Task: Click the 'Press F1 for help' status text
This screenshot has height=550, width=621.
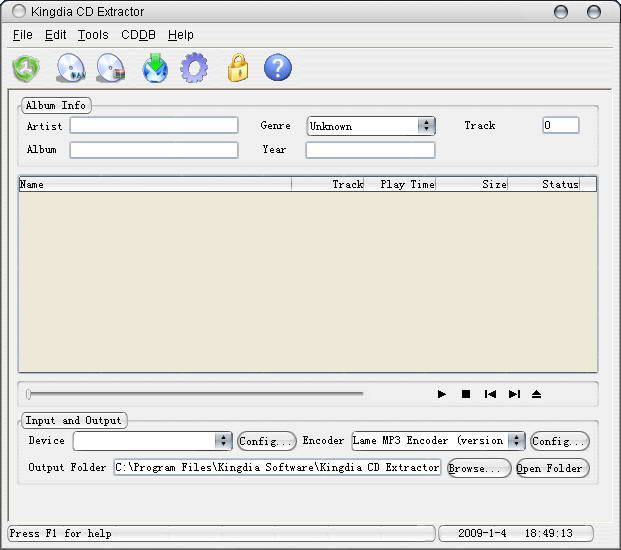Action: (x=60, y=534)
